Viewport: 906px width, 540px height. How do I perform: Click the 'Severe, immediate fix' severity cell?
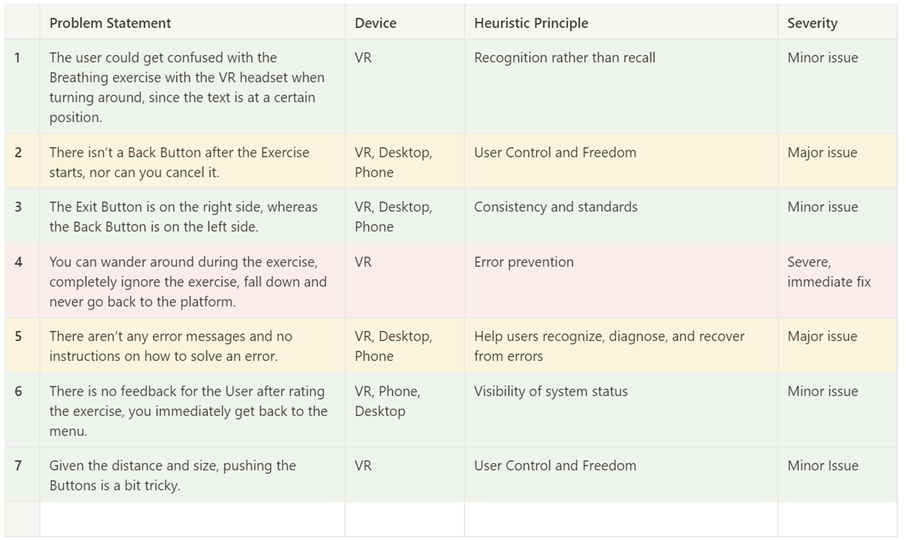click(838, 281)
